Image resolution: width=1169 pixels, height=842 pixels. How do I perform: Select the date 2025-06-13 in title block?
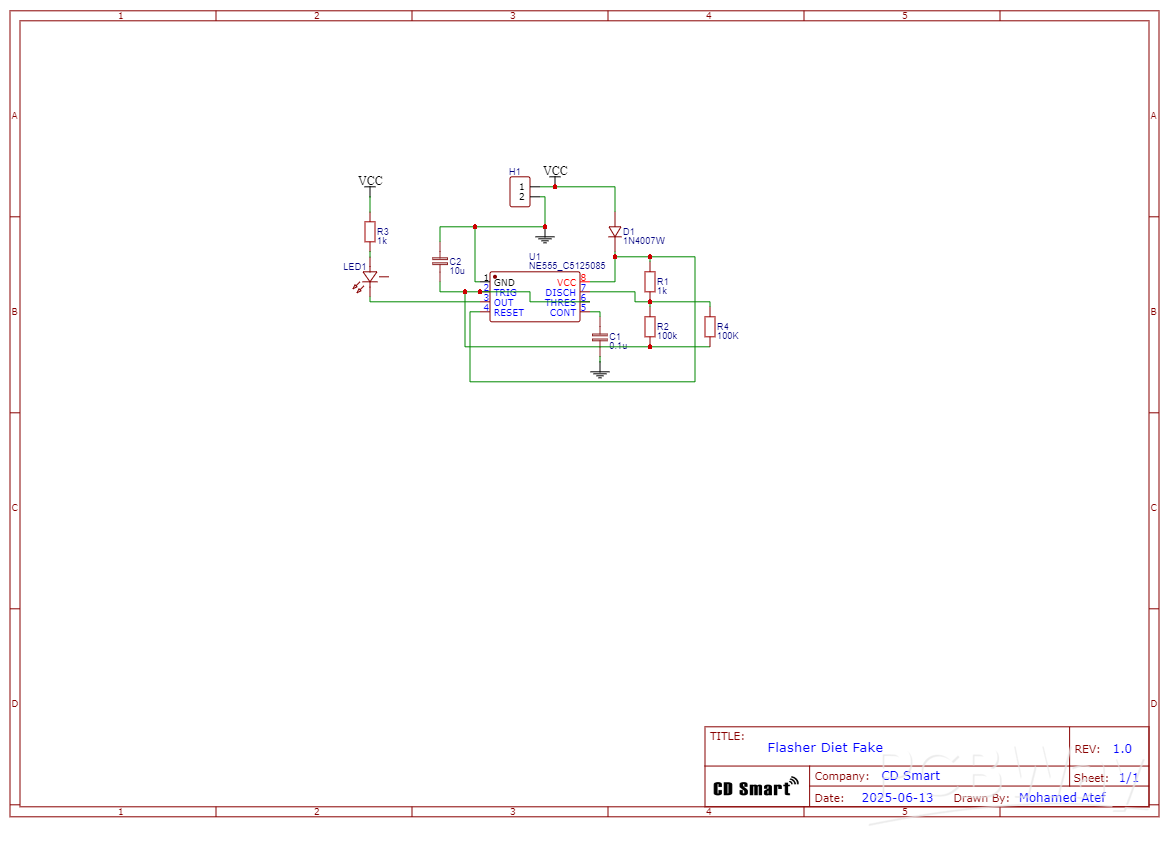pos(897,797)
